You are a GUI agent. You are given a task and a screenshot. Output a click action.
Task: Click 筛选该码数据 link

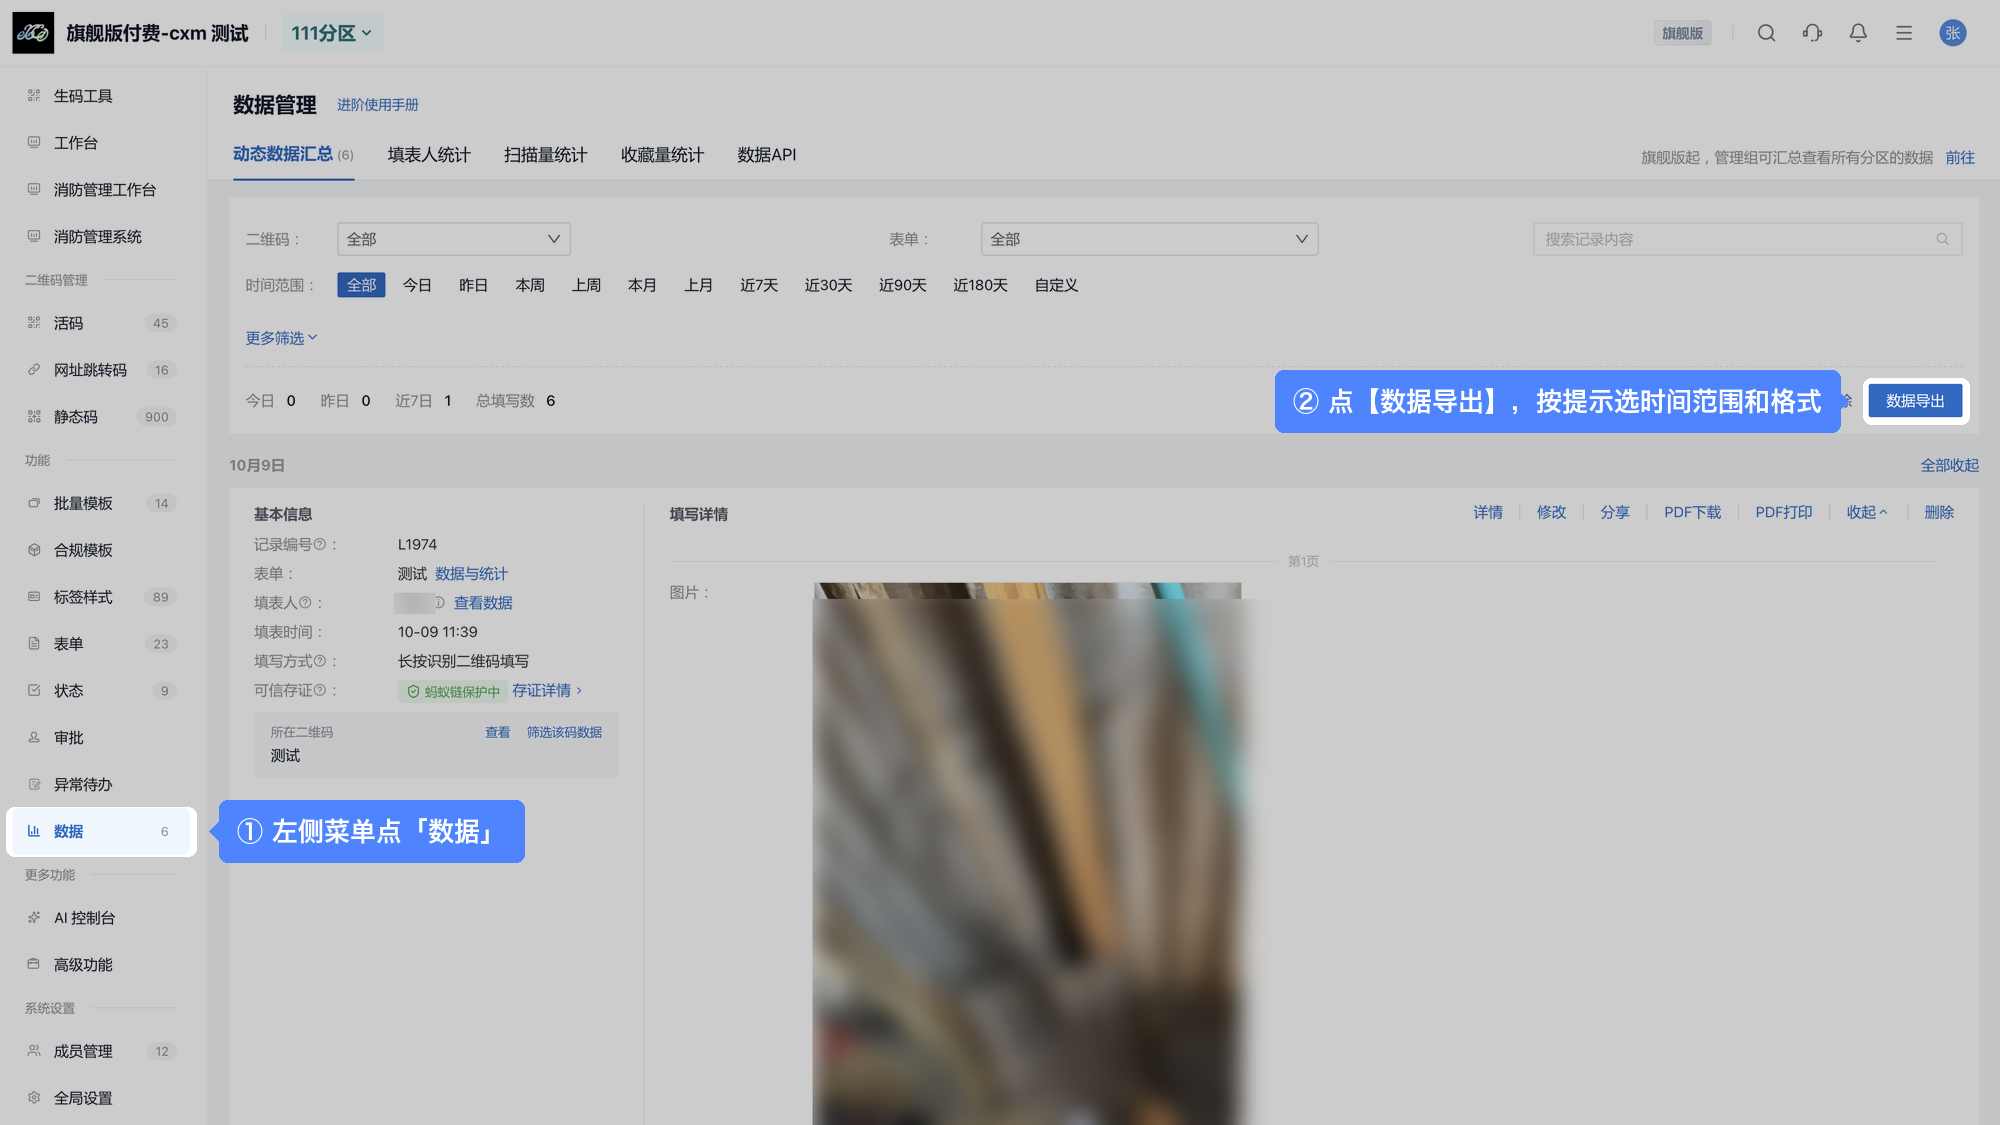click(564, 732)
